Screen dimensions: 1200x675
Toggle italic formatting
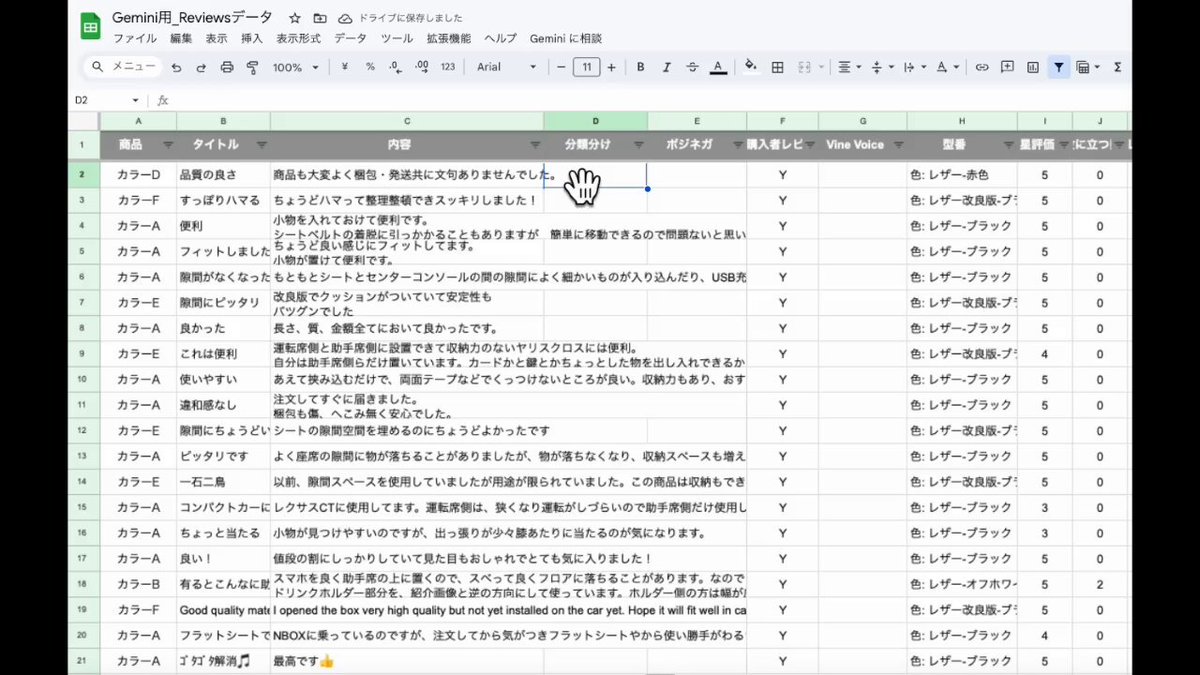point(666,67)
